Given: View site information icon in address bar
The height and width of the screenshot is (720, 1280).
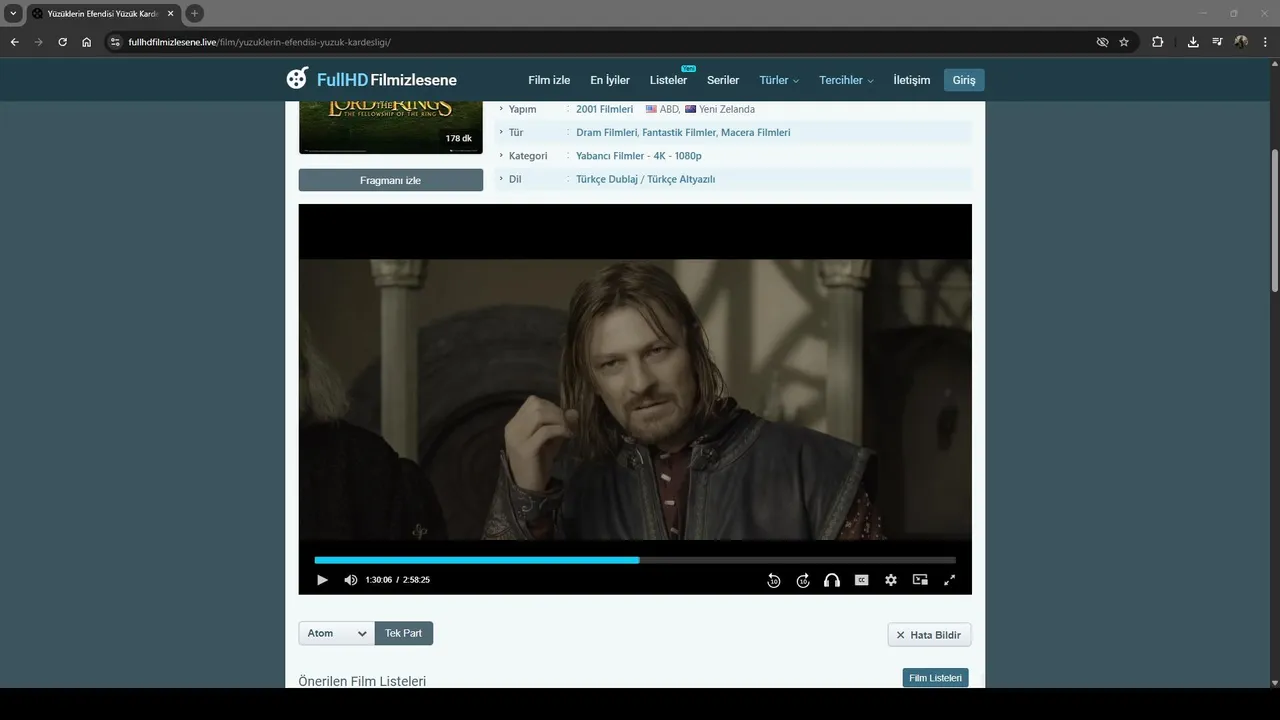Looking at the screenshot, I should pos(115,42).
